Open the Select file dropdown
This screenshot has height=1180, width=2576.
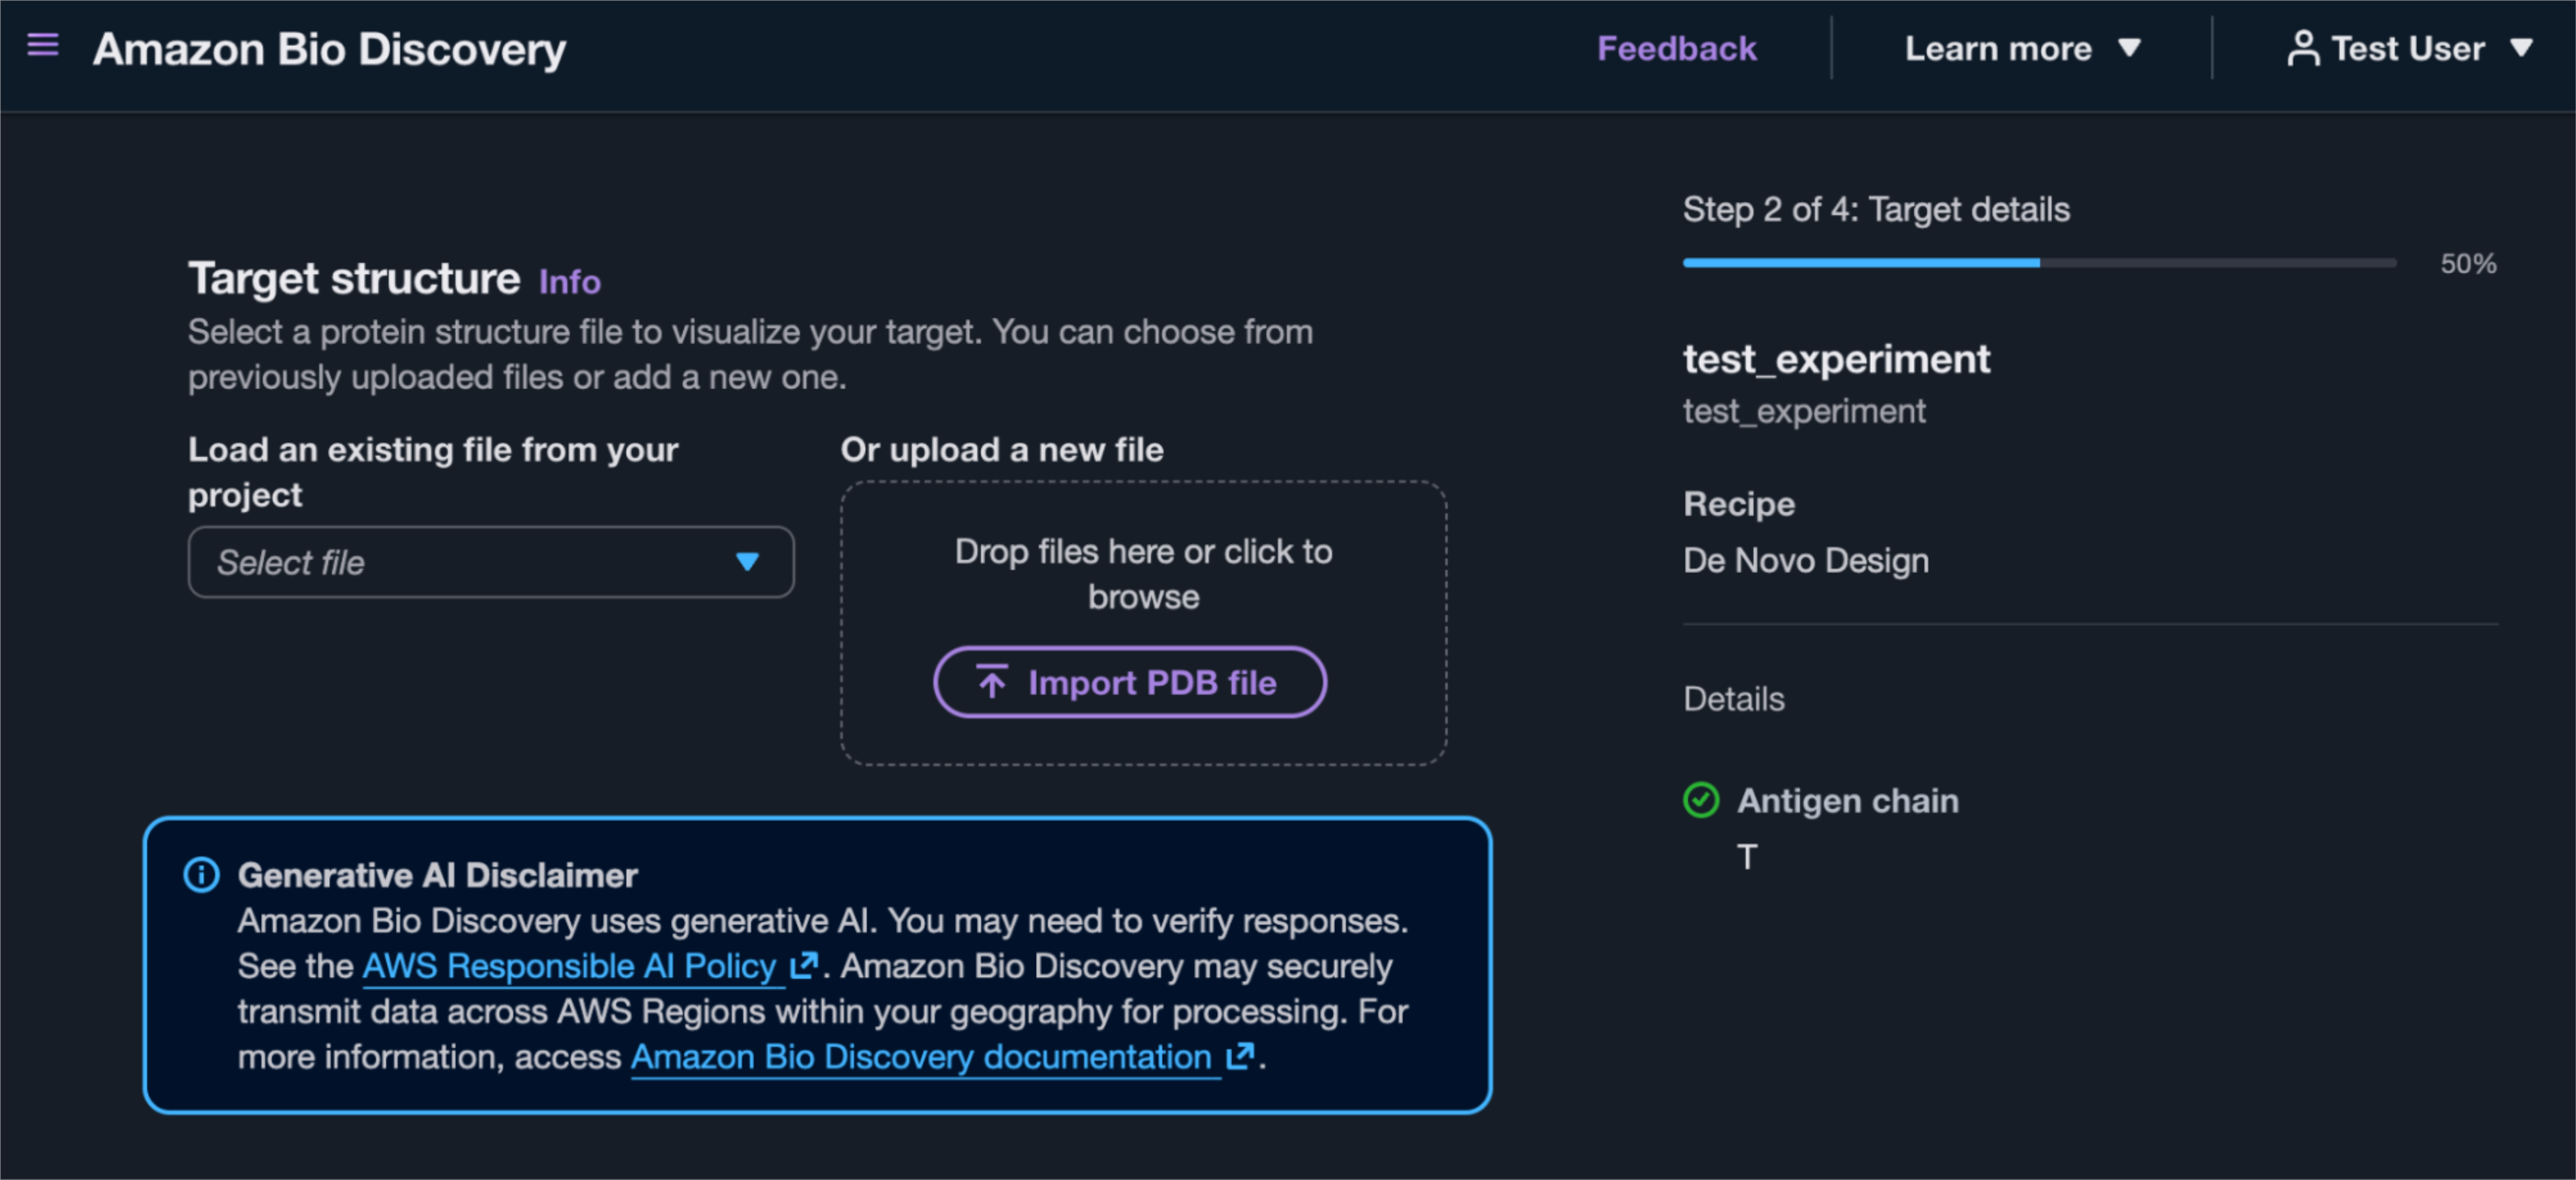coord(491,562)
